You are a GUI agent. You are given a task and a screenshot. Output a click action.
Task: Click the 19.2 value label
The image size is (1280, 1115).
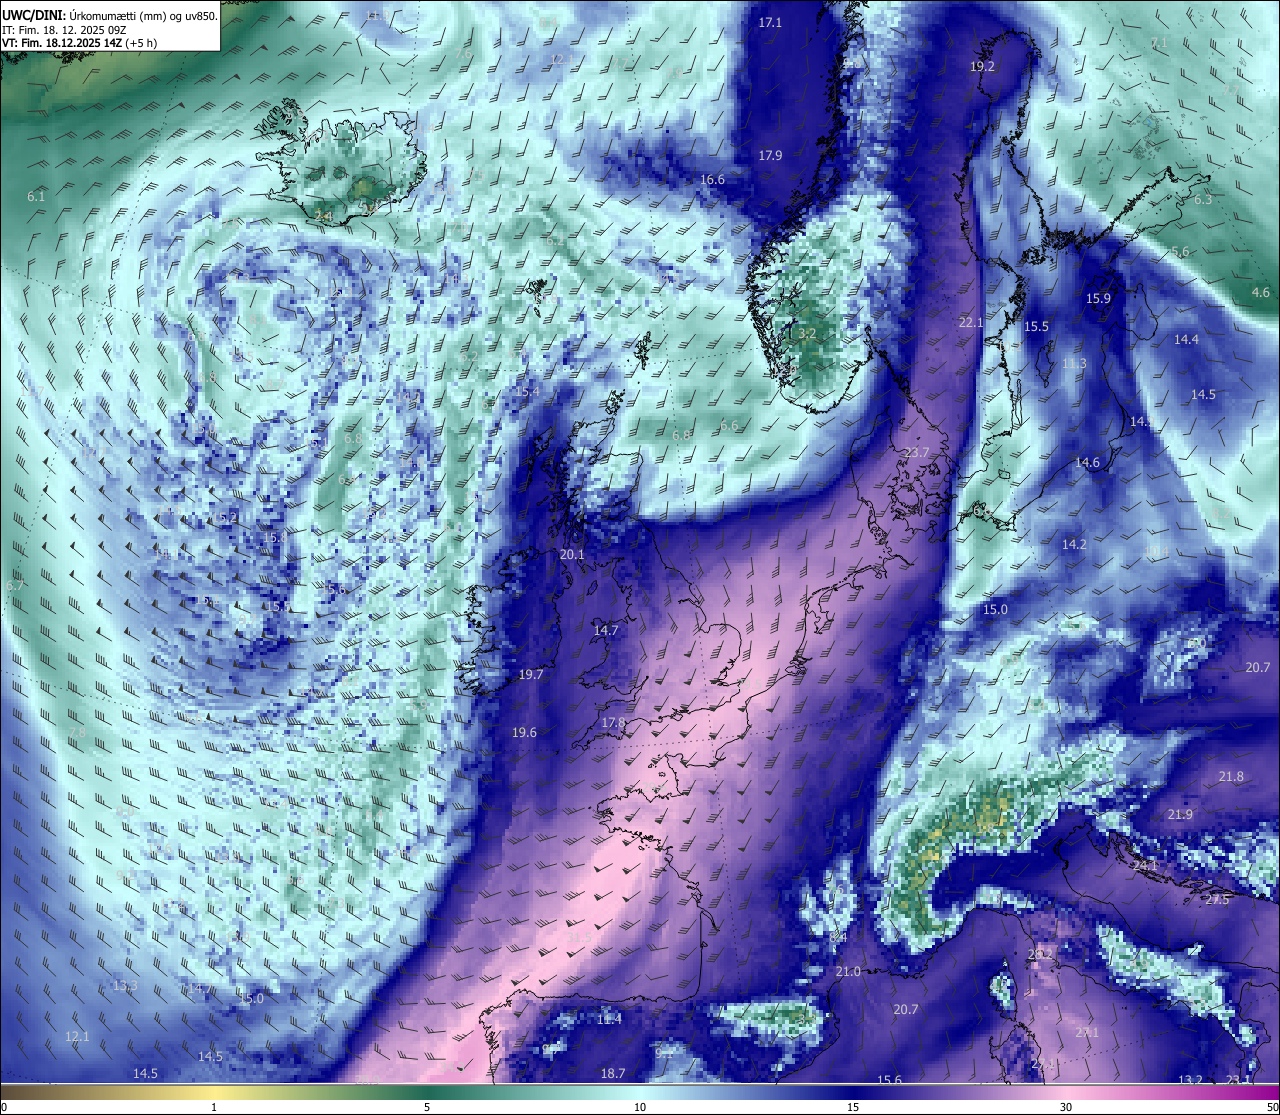(x=983, y=66)
